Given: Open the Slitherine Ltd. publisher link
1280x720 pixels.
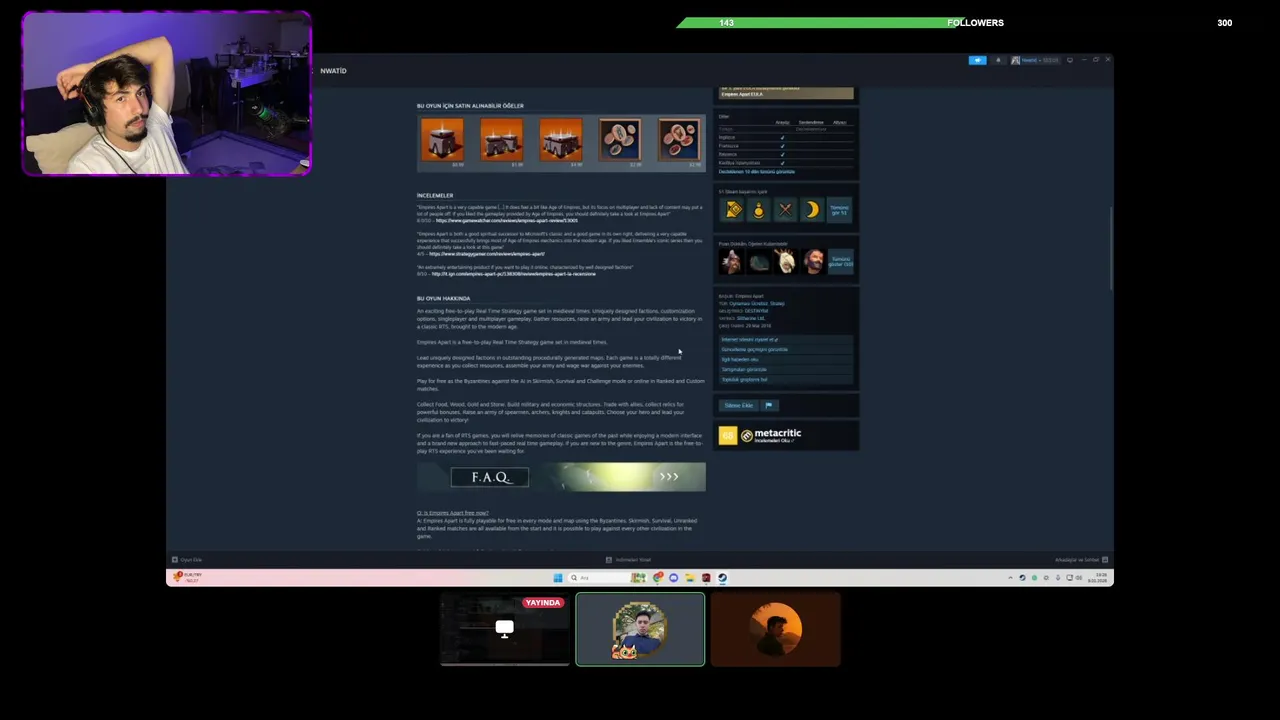Looking at the screenshot, I should coord(751,319).
